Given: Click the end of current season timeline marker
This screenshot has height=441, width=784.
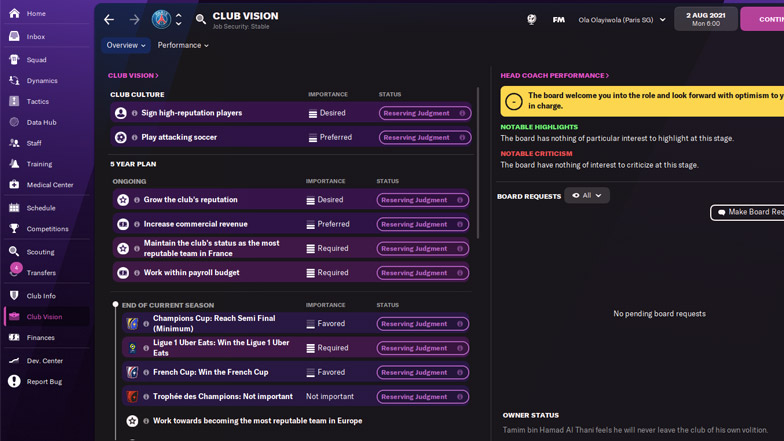Looking at the screenshot, I should [116, 304].
